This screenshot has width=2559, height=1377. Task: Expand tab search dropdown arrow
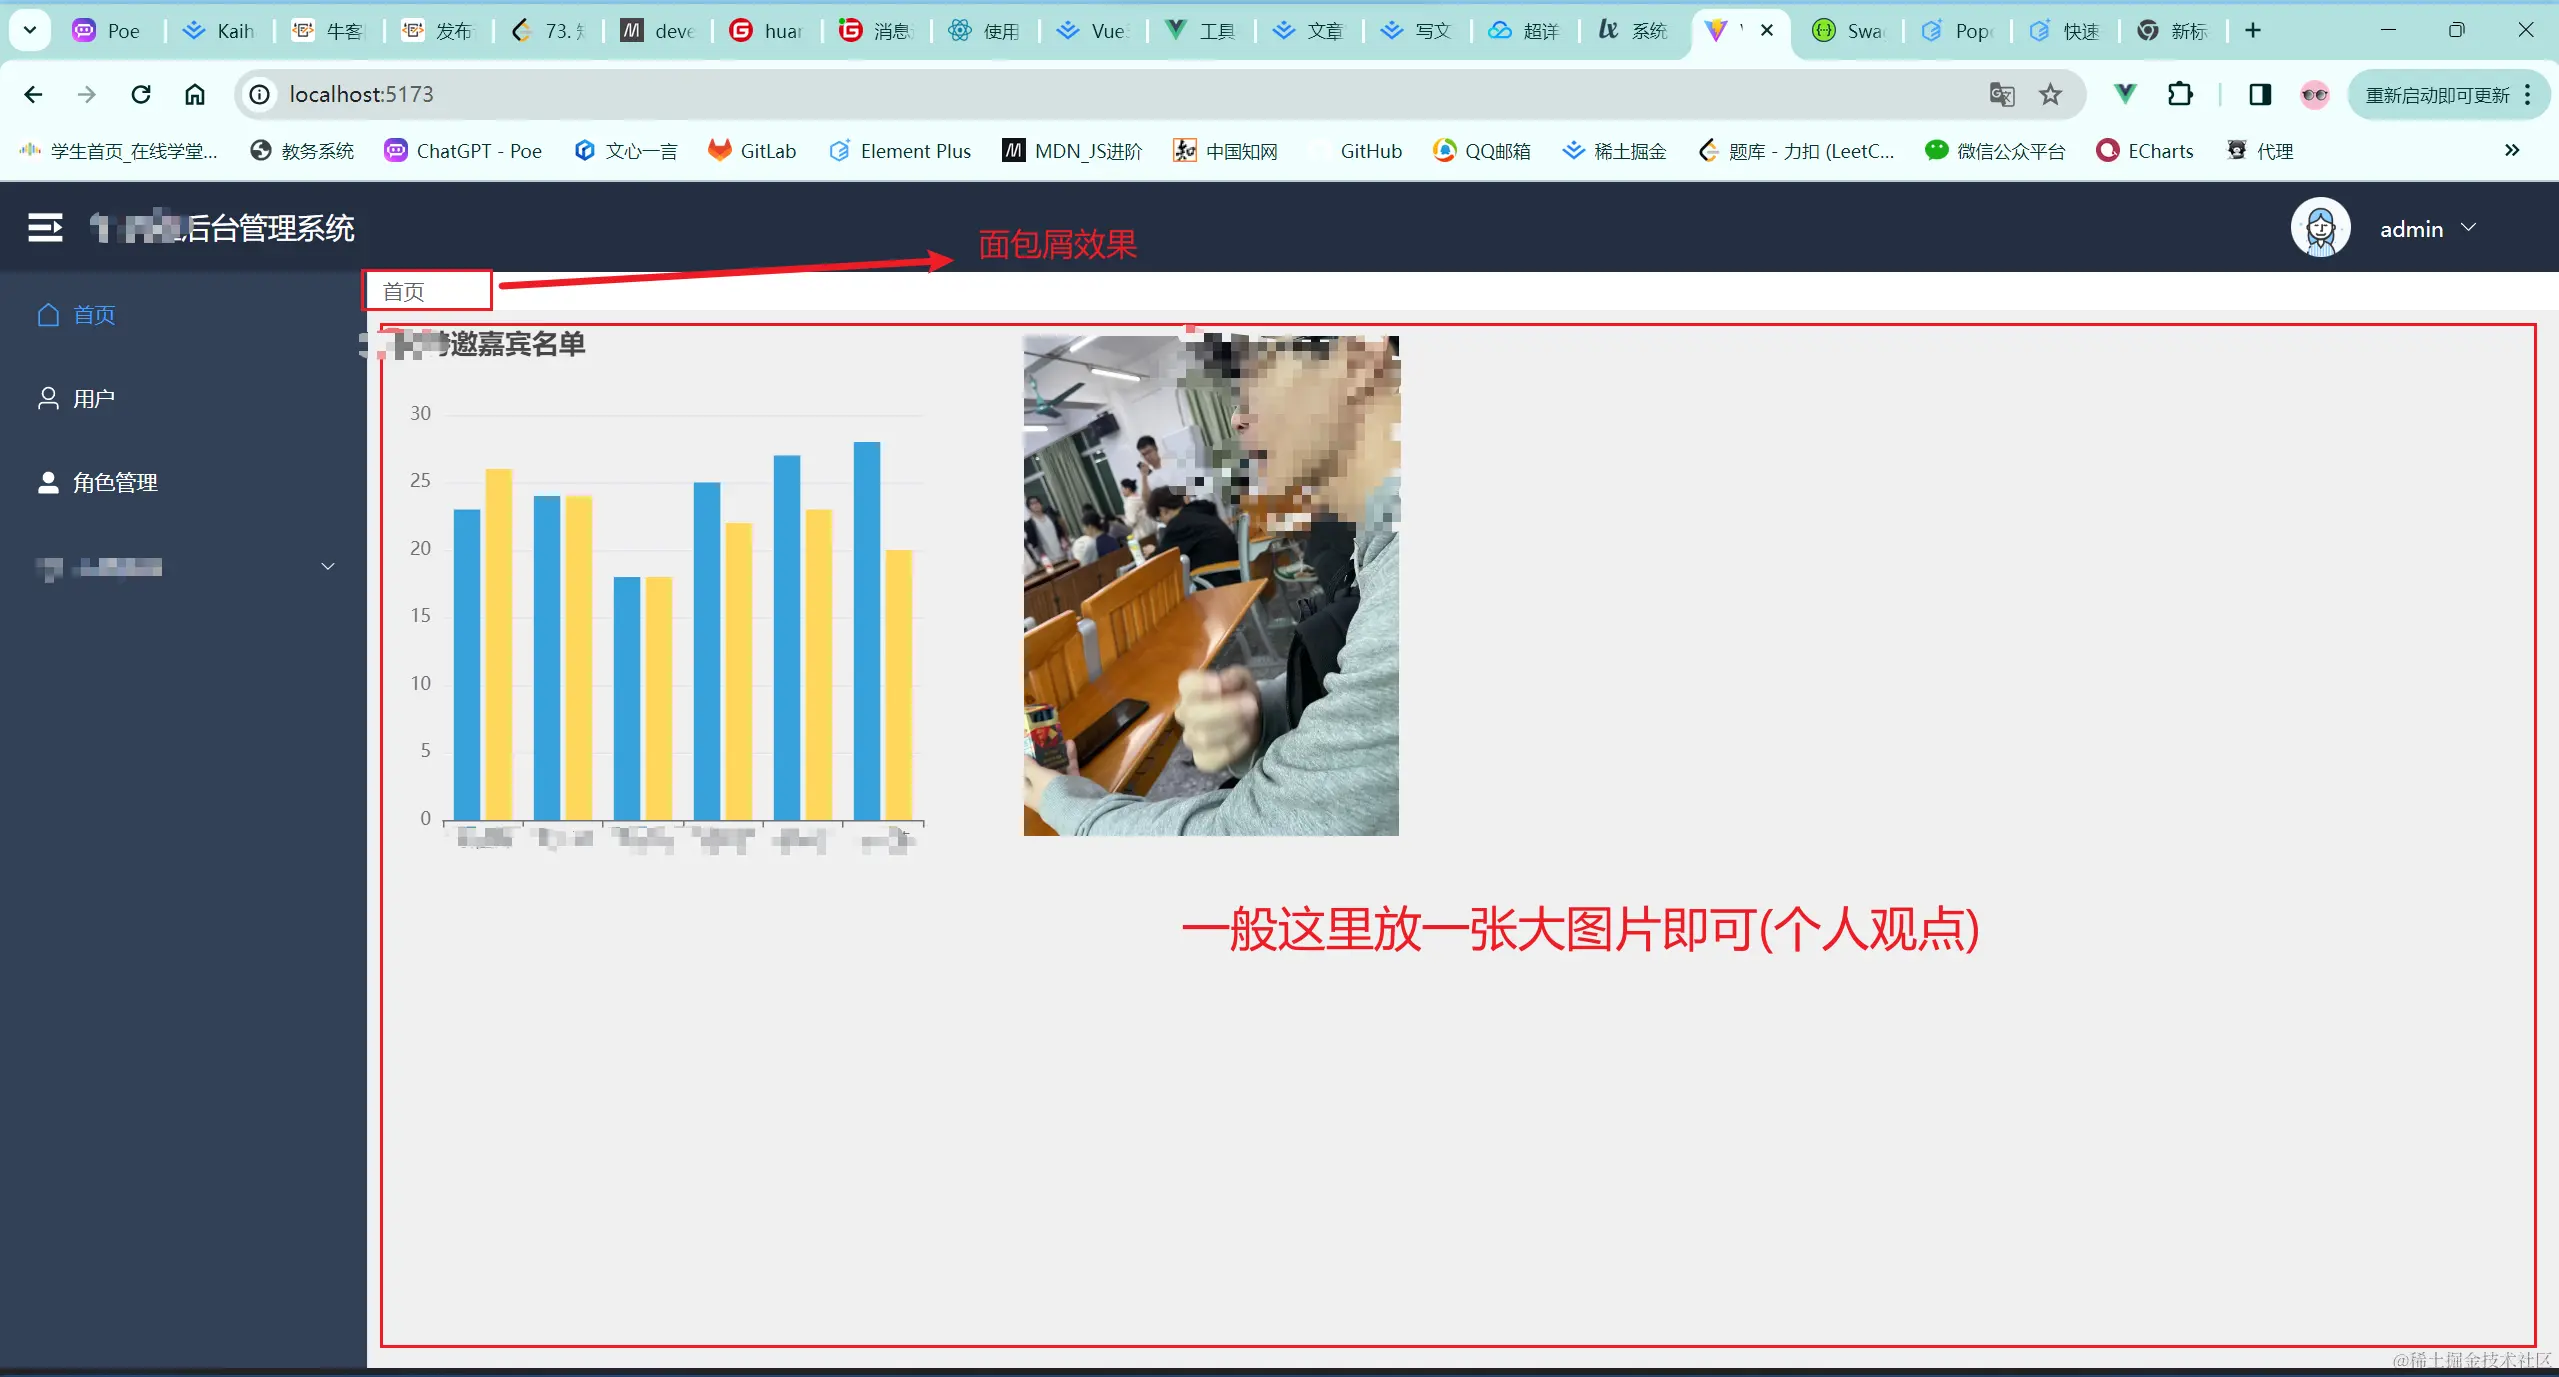pyautogui.click(x=30, y=30)
